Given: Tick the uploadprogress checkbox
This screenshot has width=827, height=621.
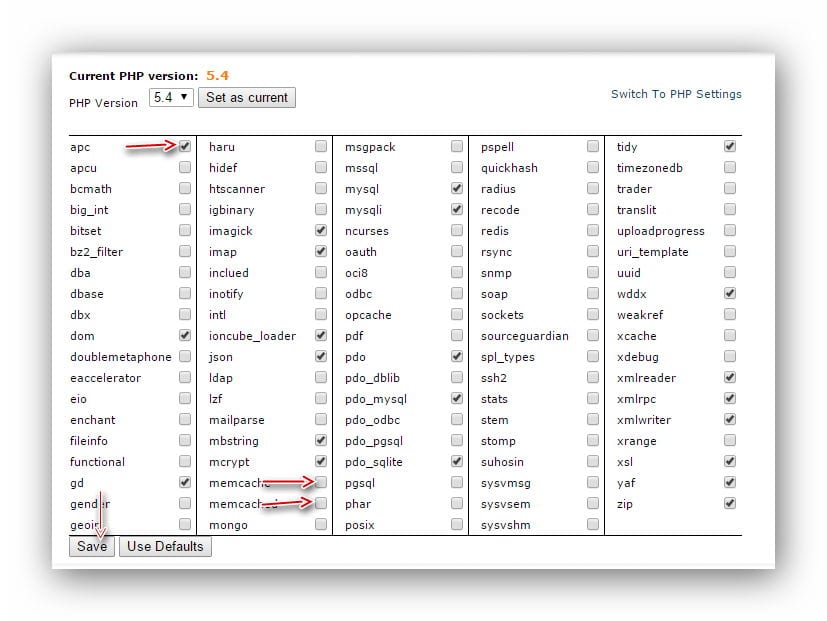Looking at the screenshot, I should (730, 231).
